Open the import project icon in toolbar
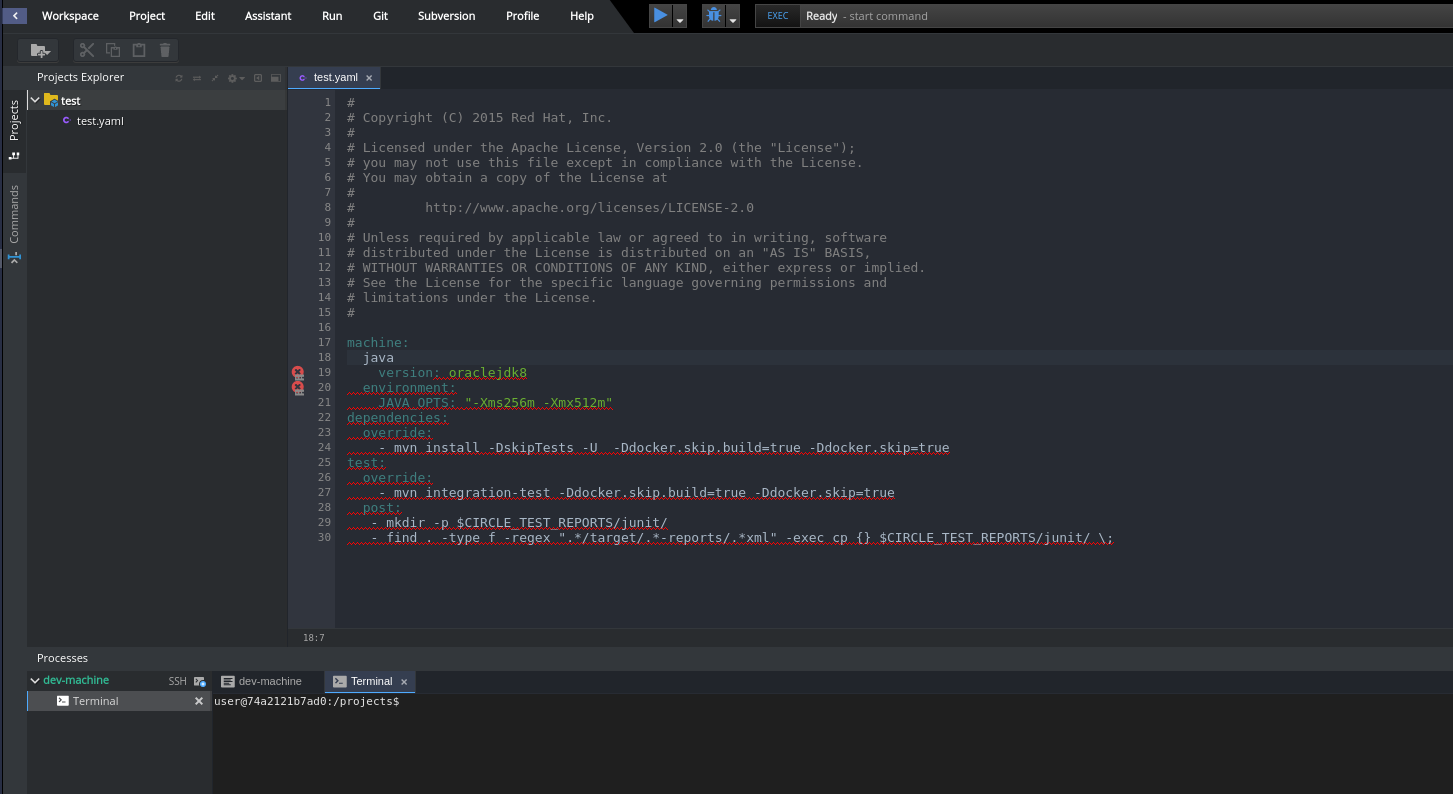The height and width of the screenshot is (794, 1453). click(x=39, y=50)
